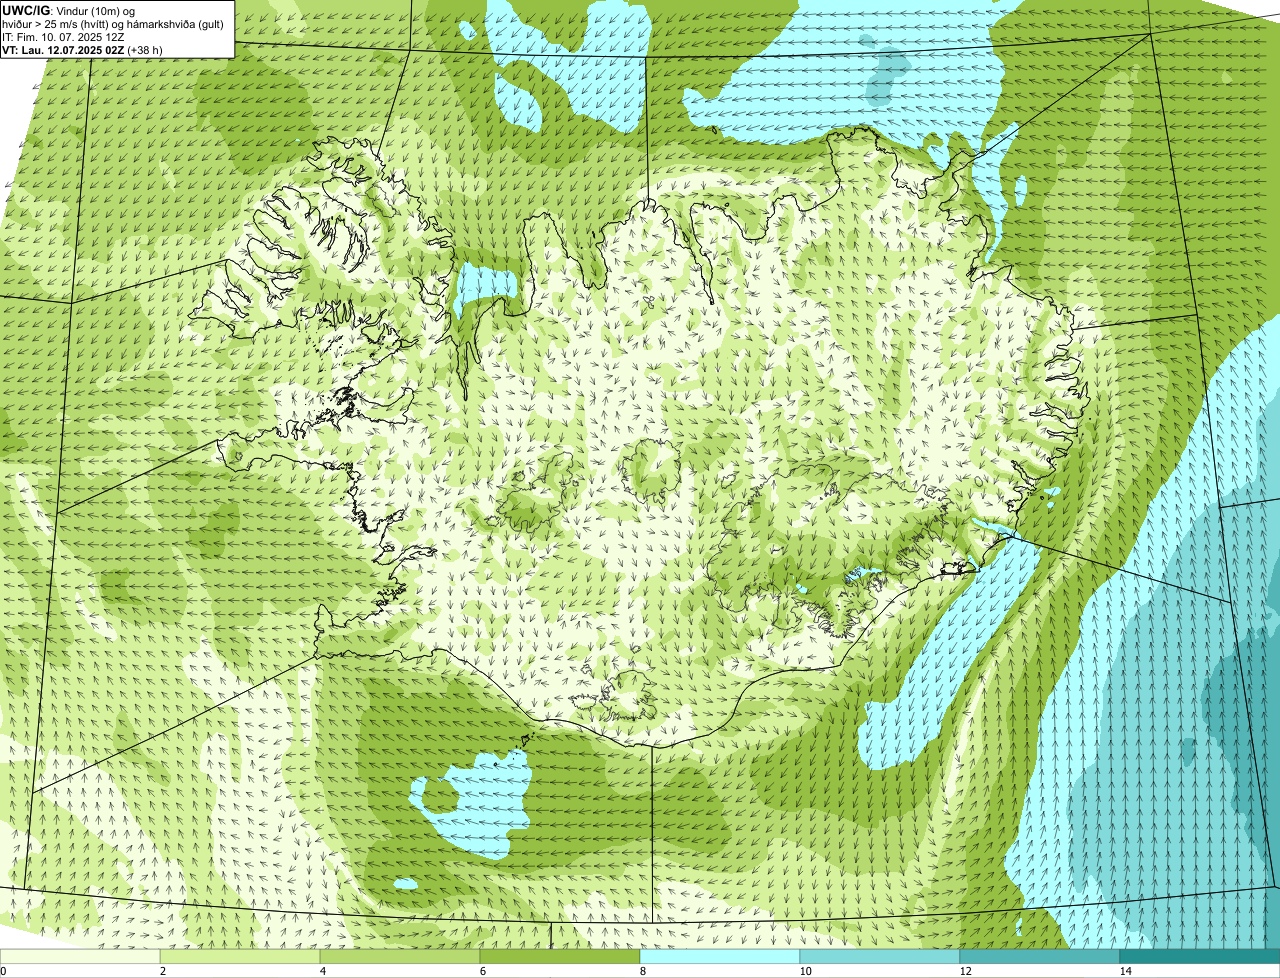The image size is (1280, 978).
Task: Click the 12–14 m/s teal legend swatch
Action: (1040, 957)
